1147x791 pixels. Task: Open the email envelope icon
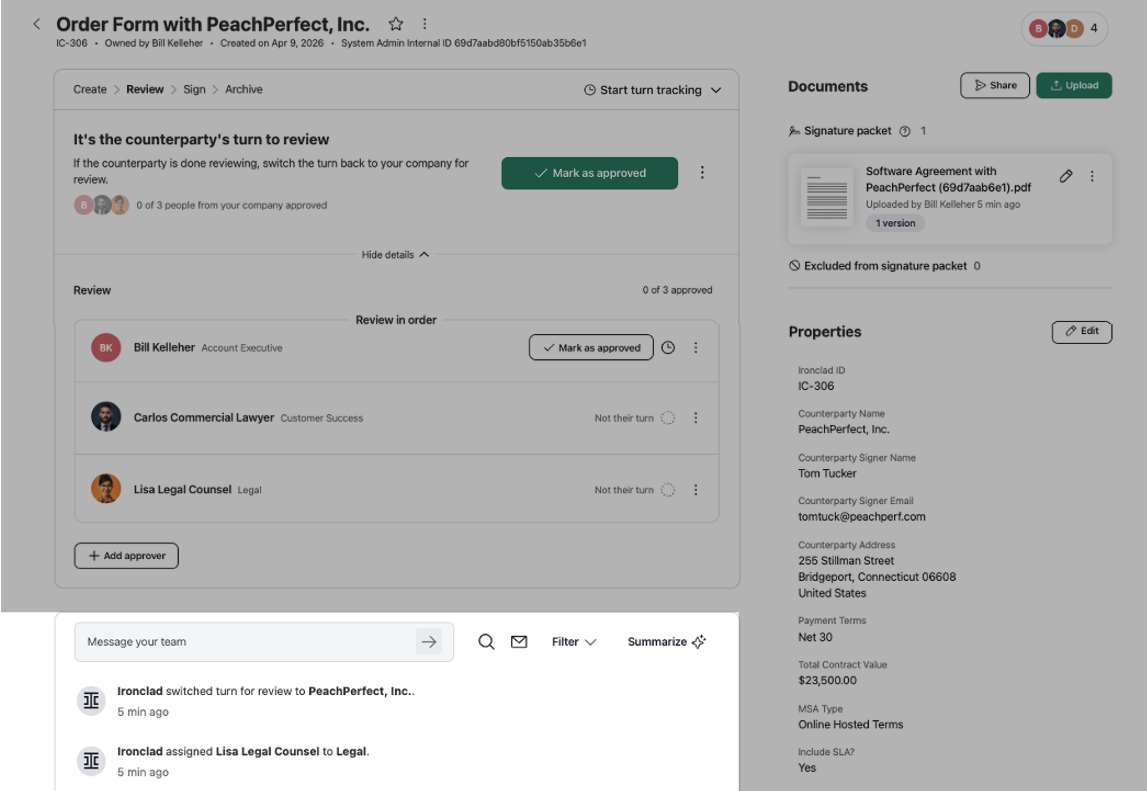click(519, 642)
